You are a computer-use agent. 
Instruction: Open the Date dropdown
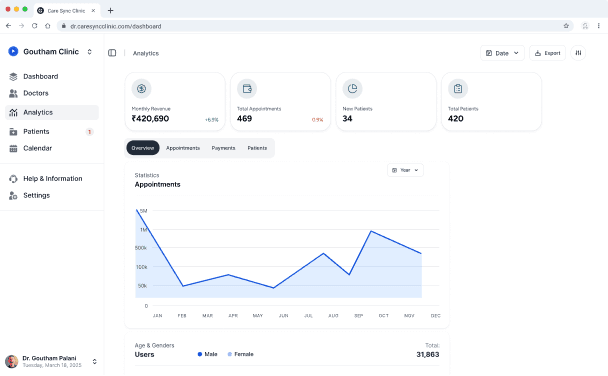(502, 53)
